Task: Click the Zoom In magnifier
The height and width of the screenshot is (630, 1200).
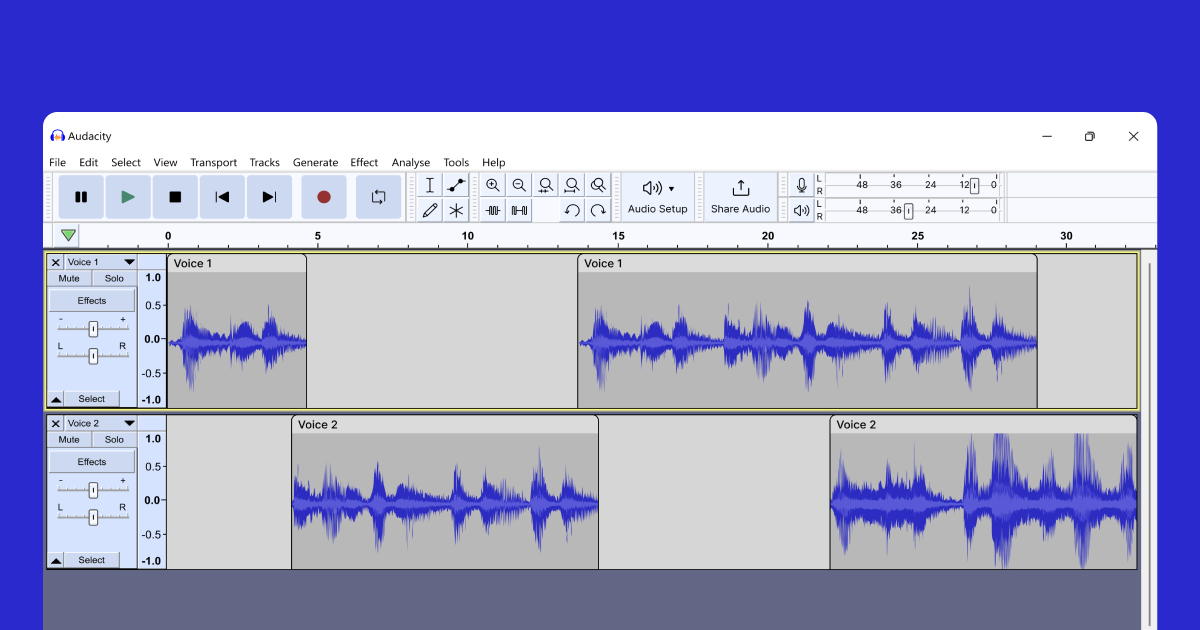Action: (493, 185)
